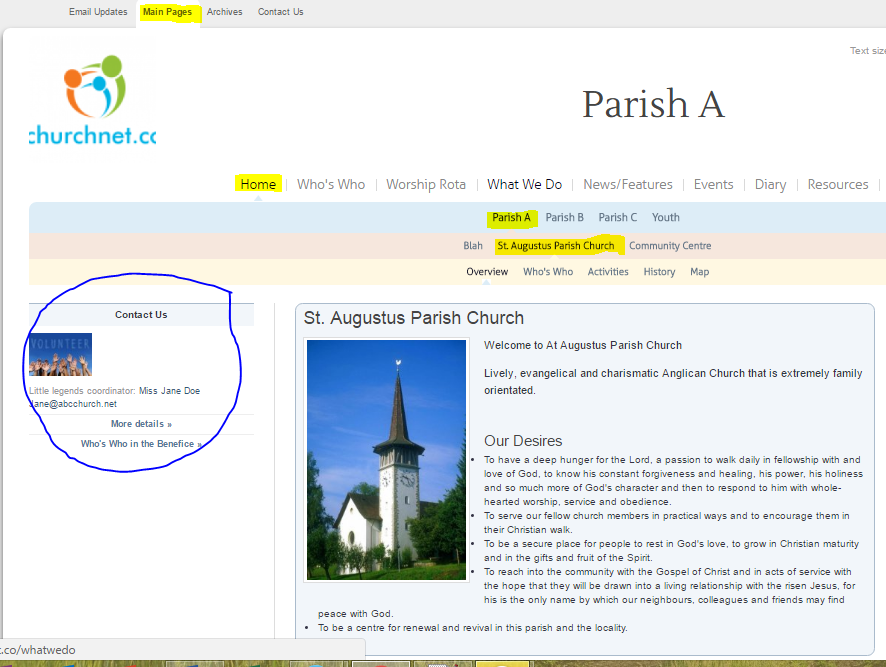Open Contact Us in top bar
This screenshot has height=667, width=886.
tap(280, 12)
